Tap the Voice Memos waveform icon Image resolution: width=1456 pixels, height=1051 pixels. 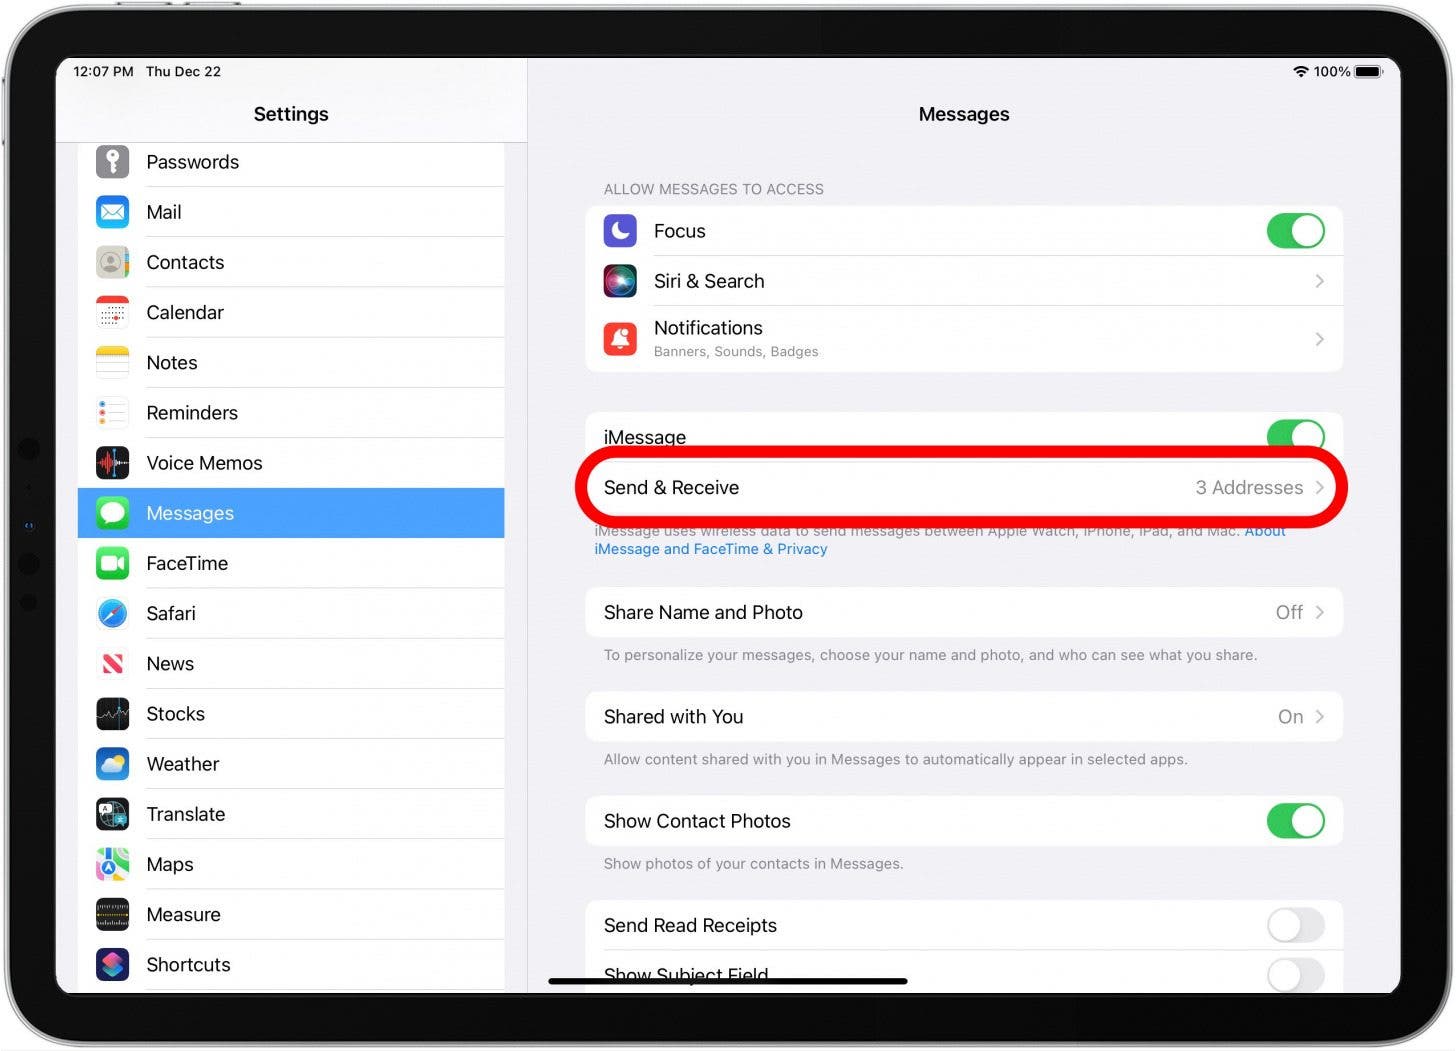(x=112, y=463)
